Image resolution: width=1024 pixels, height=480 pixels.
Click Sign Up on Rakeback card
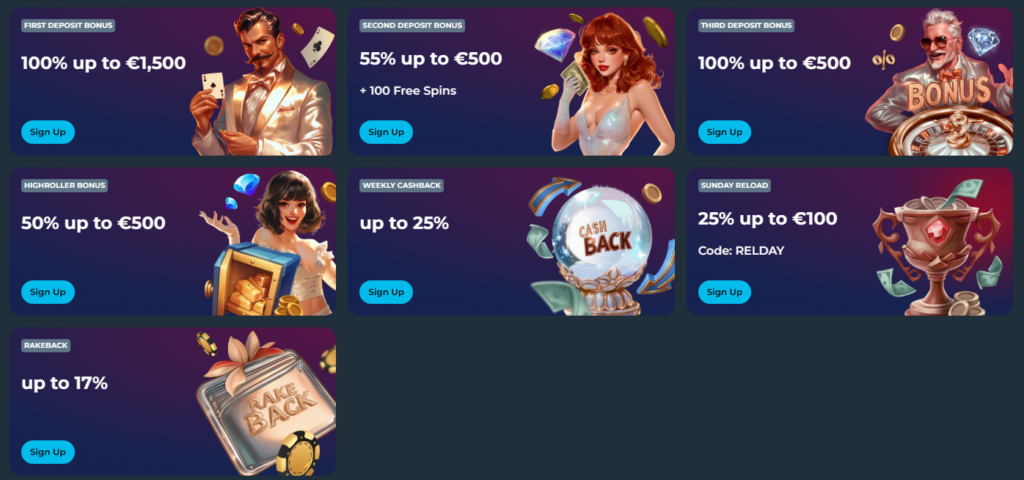pyautogui.click(x=48, y=452)
